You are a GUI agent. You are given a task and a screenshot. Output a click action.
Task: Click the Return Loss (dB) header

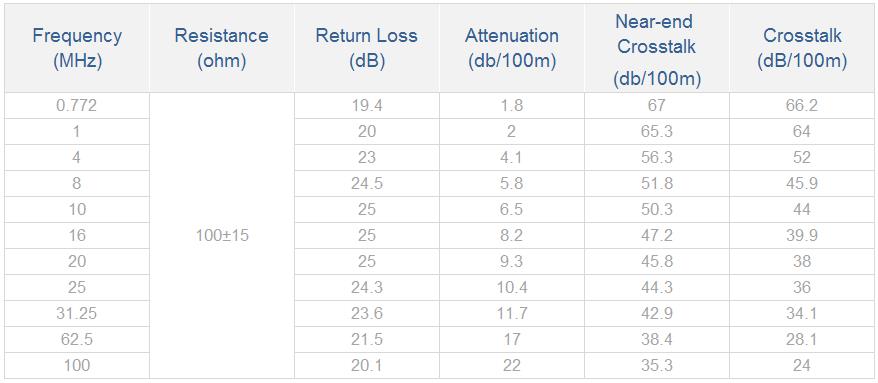(x=367, y=48)
